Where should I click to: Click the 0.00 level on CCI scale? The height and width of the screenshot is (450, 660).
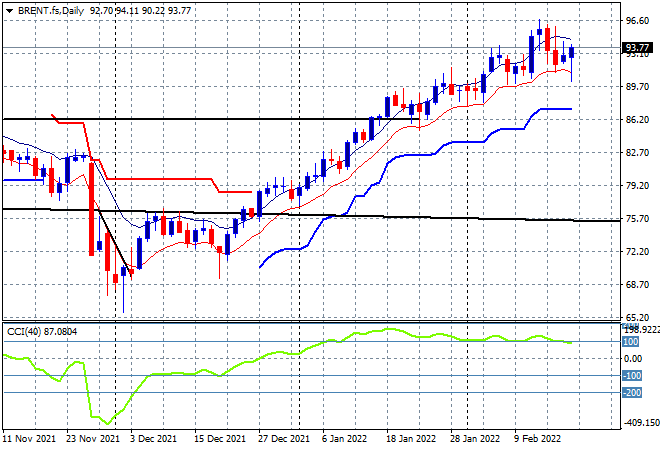633,359
